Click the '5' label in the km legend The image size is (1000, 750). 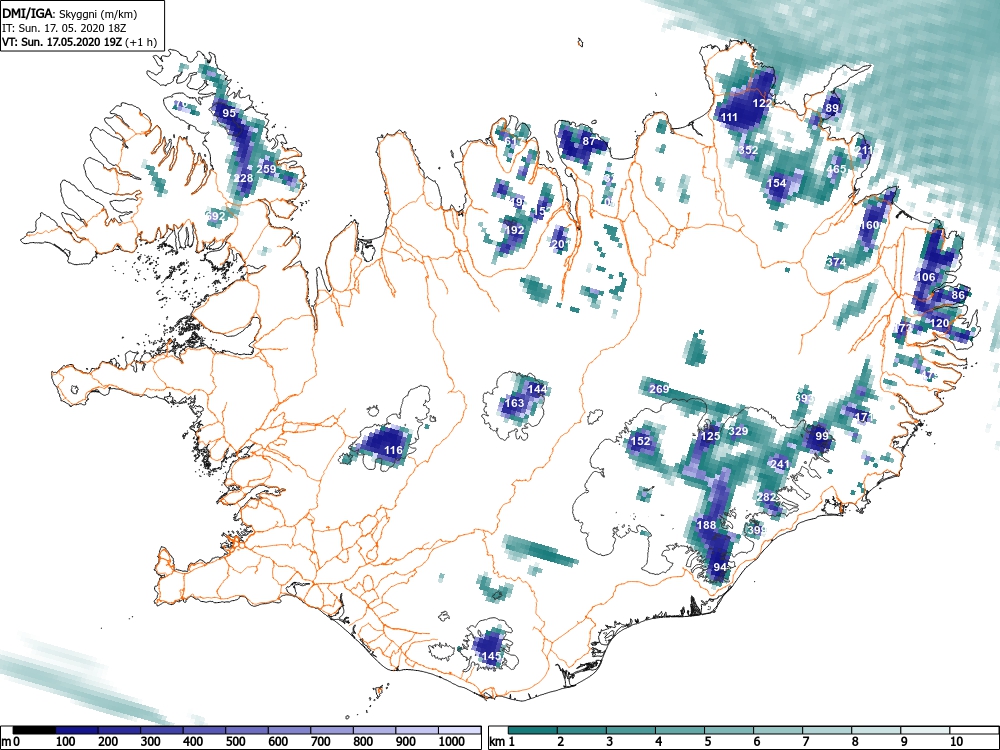[708, 742]
